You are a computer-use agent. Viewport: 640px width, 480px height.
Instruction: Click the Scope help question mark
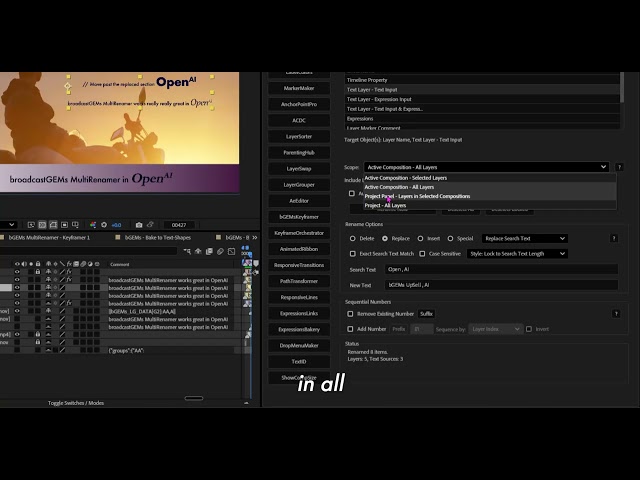tap(619, 167)
